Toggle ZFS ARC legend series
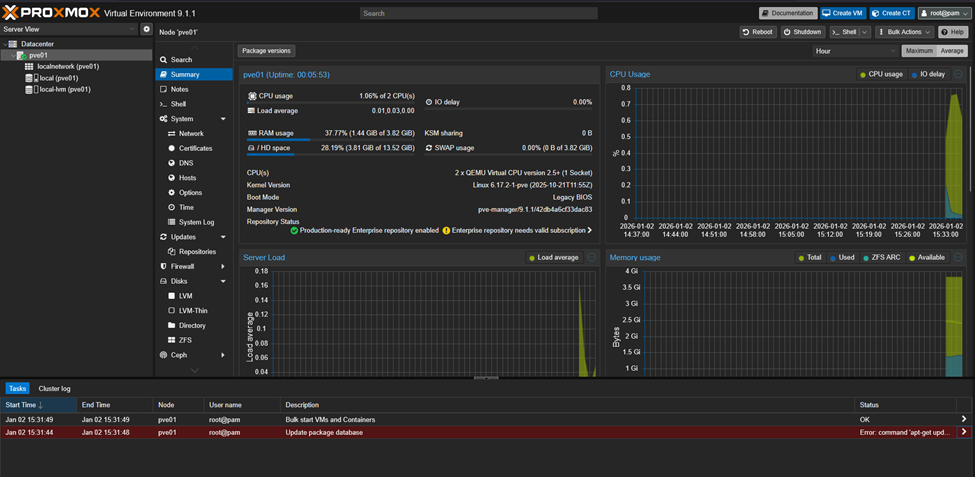 click(x=881, y=257)
